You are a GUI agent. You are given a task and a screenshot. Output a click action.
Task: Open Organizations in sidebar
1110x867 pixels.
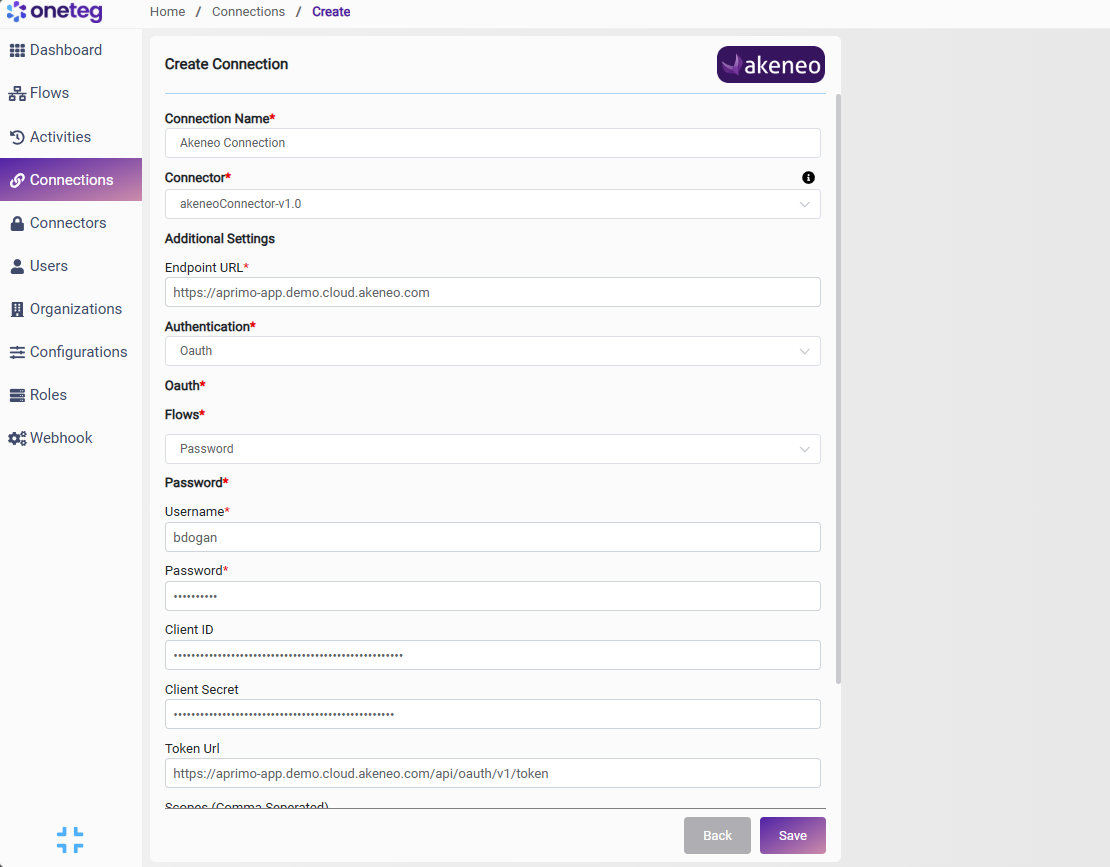coord(71,309)
